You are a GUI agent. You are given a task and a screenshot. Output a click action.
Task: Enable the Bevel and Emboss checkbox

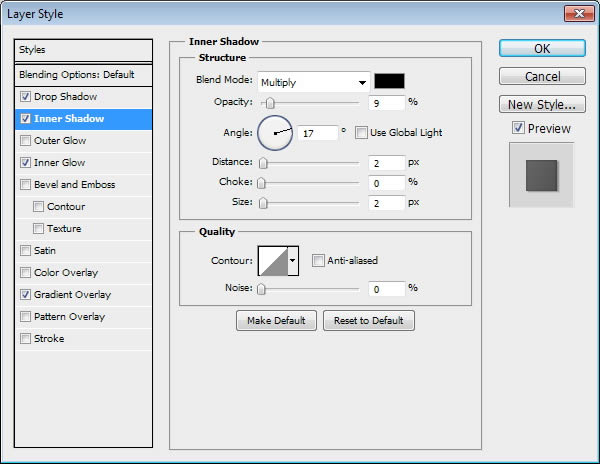(x=25, y=184)
